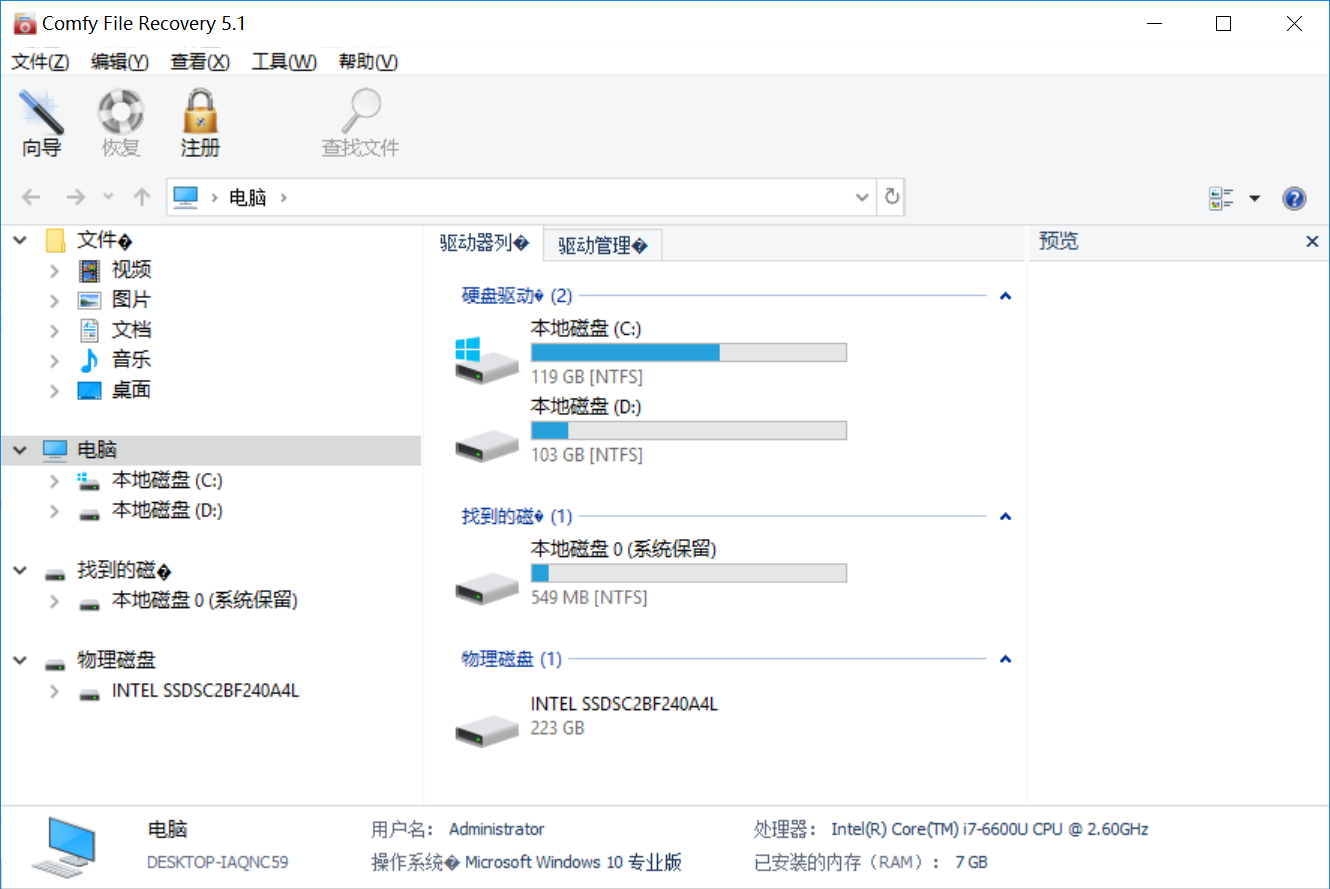Open the 帮助(V) menu

[x=368, y=62]
